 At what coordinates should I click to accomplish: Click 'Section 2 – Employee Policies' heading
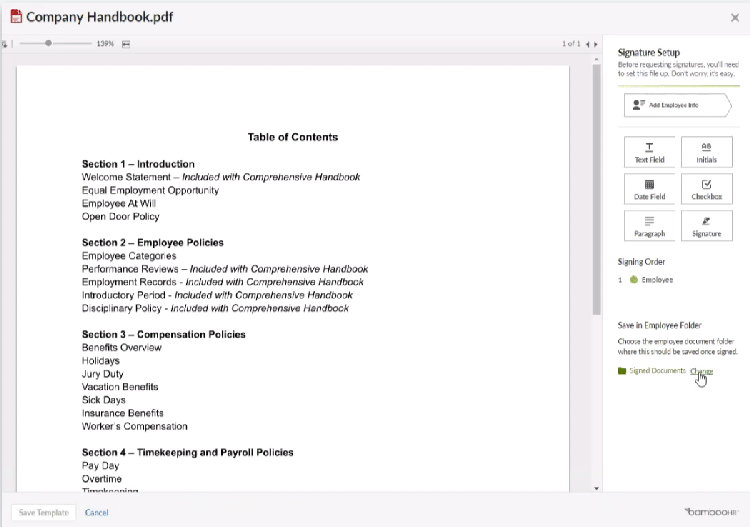[153, 242]
